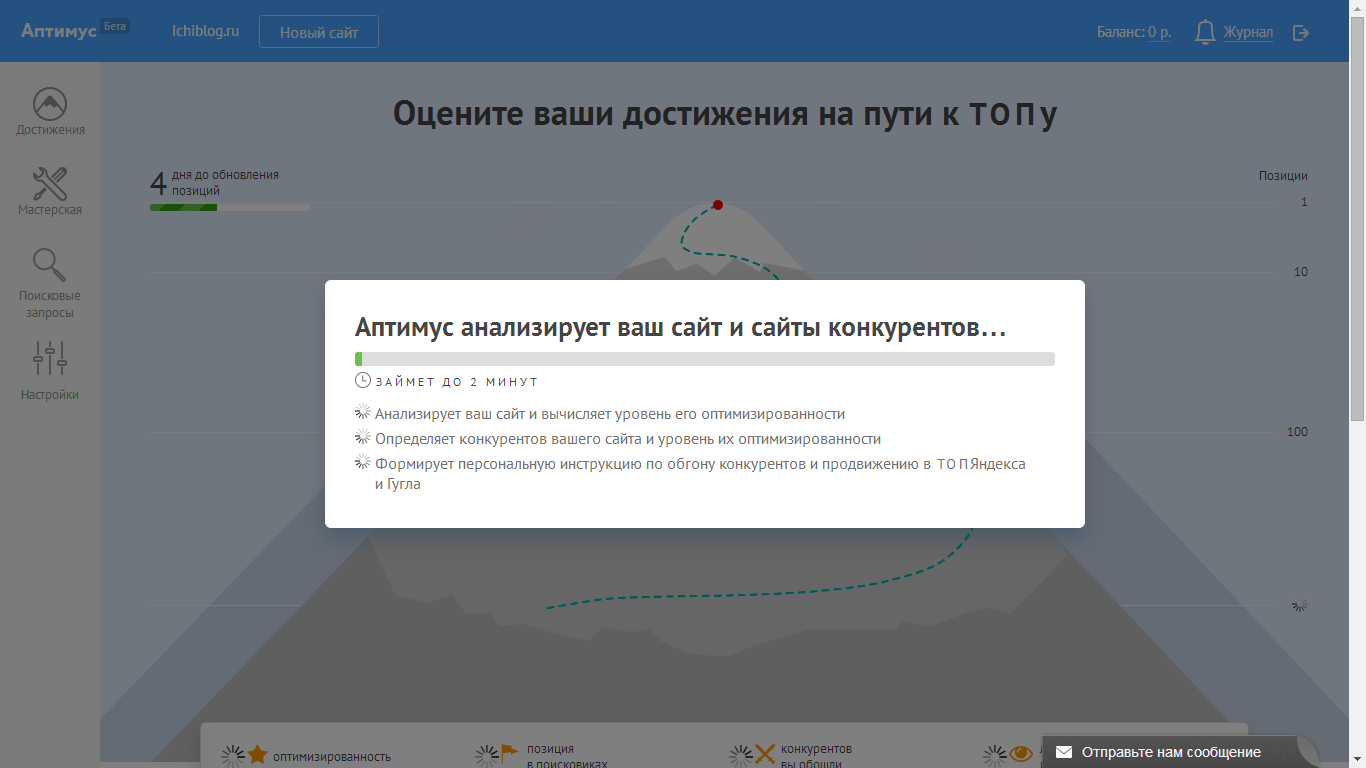Click the scrollbar up arrow
The image size is (1366, 768).
pyautogui.click(x=1357, y=8)
